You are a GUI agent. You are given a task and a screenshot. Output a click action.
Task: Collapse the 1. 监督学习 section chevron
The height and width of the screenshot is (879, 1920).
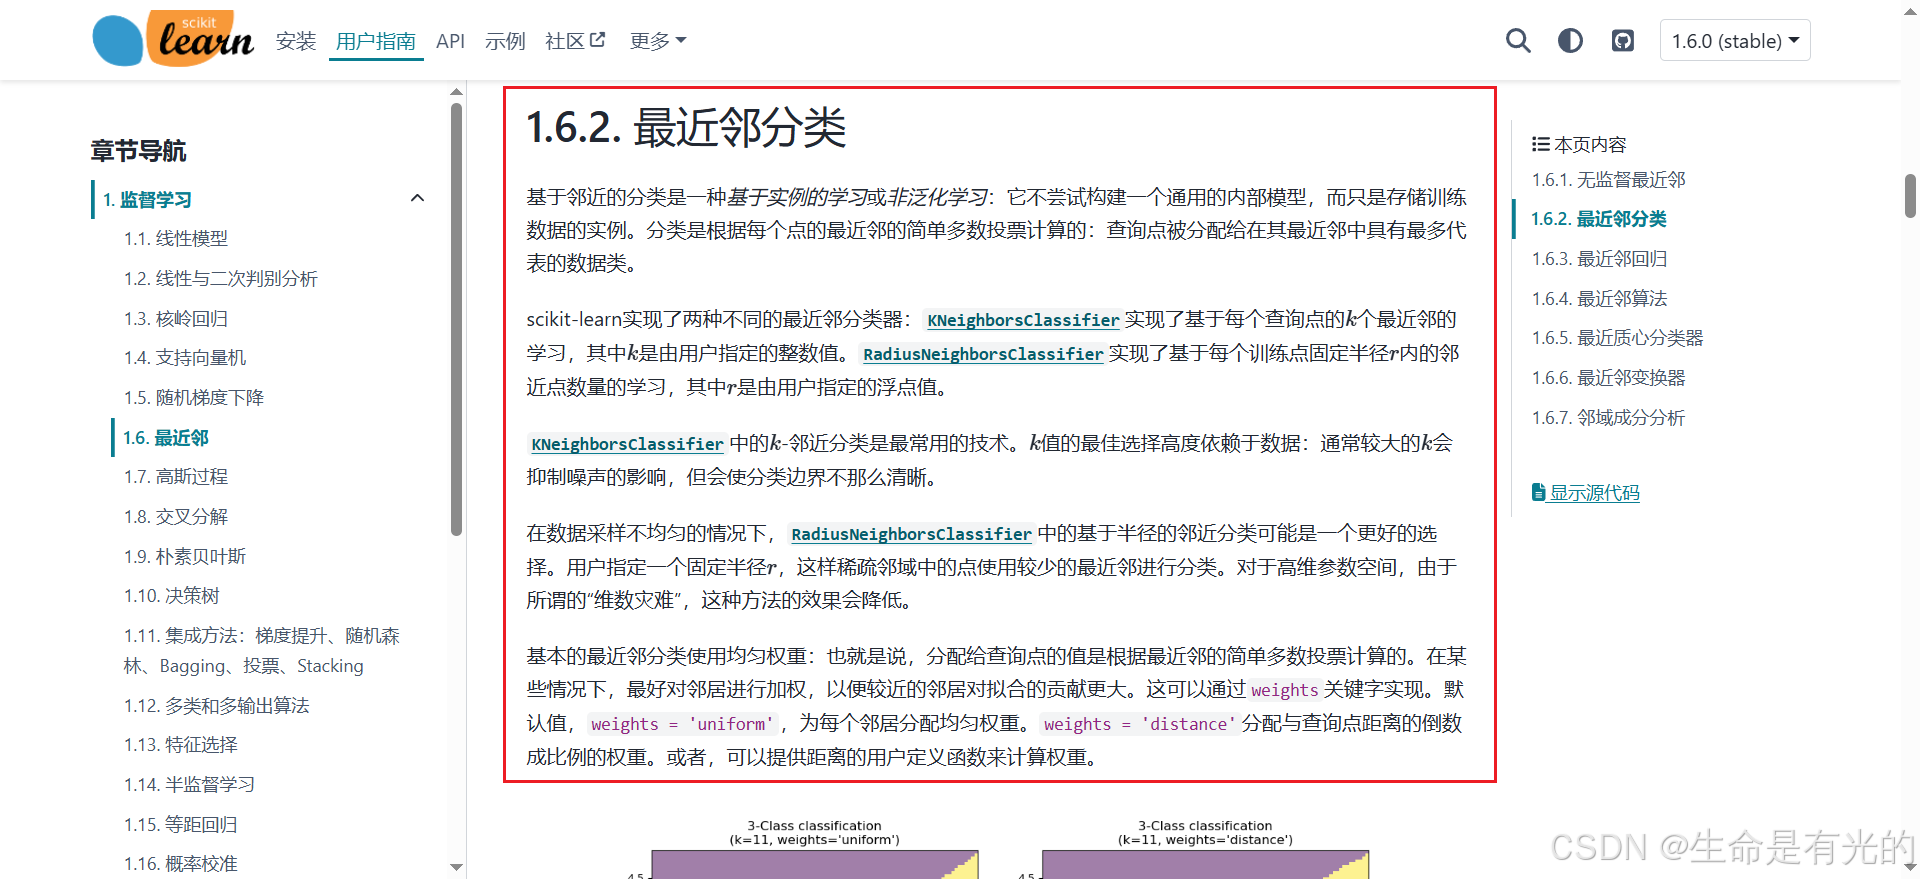click(418, 198)
